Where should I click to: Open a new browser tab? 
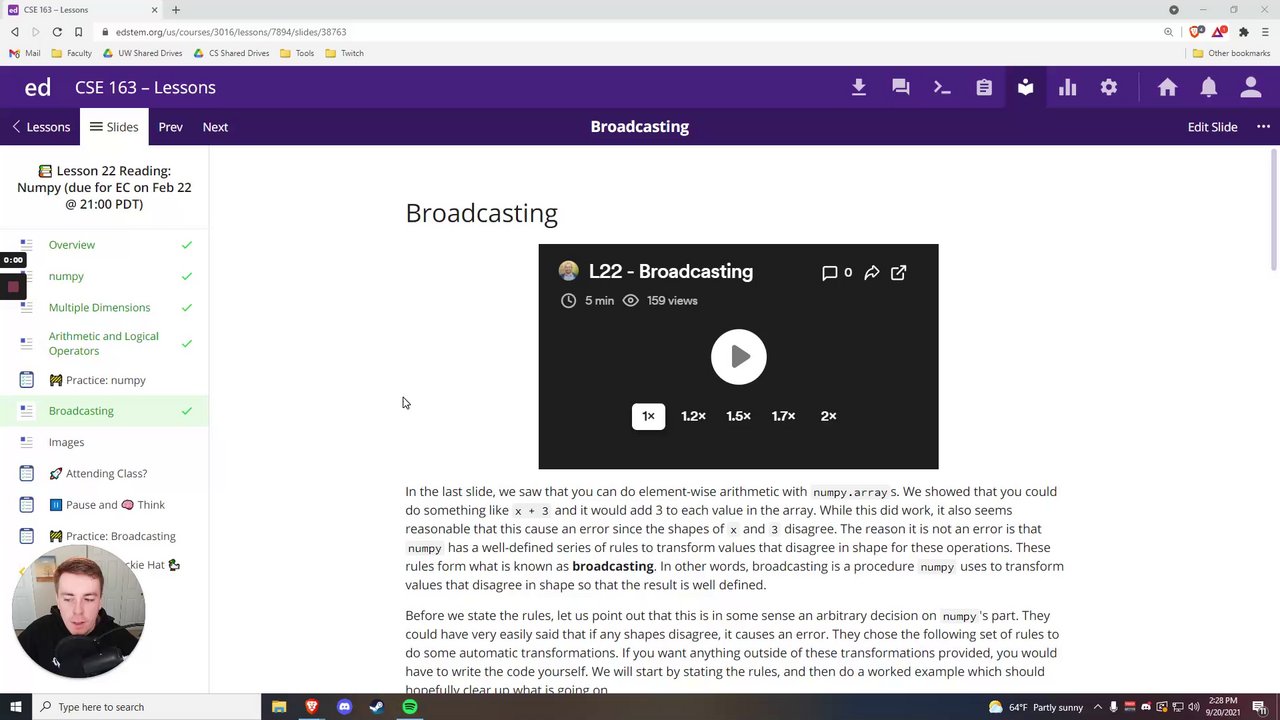[176, 10]
